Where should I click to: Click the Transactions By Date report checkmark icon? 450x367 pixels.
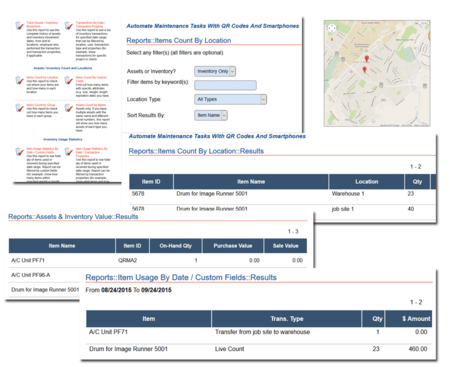pyautogui.click(x=69, y=25)
